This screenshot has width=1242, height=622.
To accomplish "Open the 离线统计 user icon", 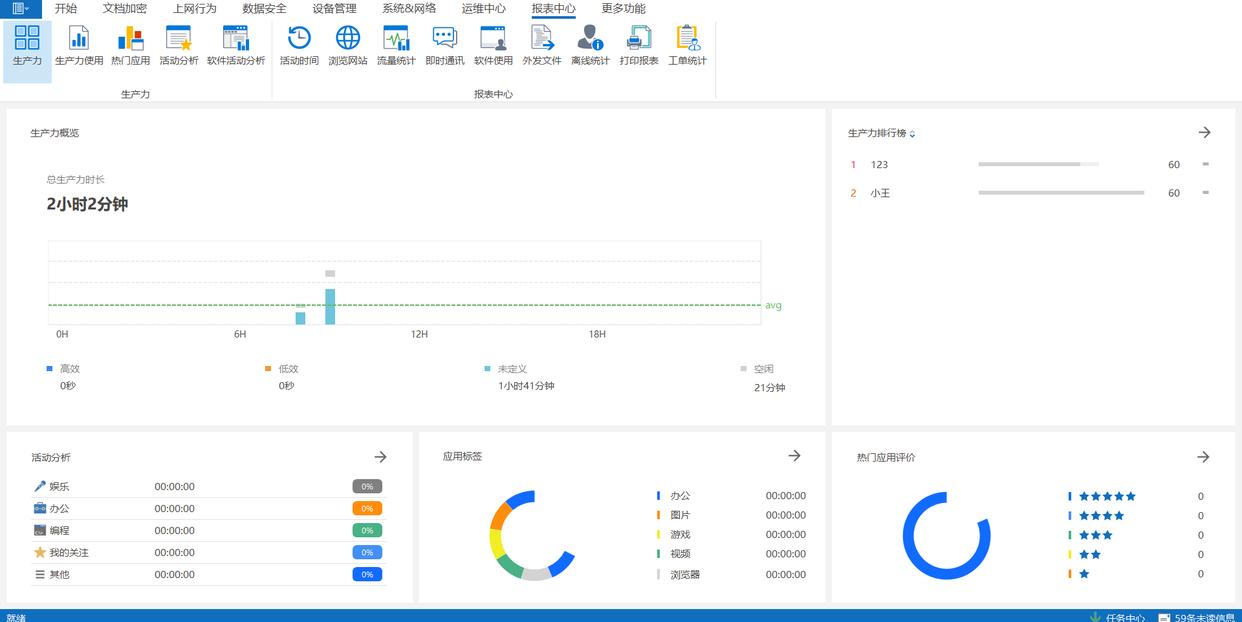I will tap(590, 45).
